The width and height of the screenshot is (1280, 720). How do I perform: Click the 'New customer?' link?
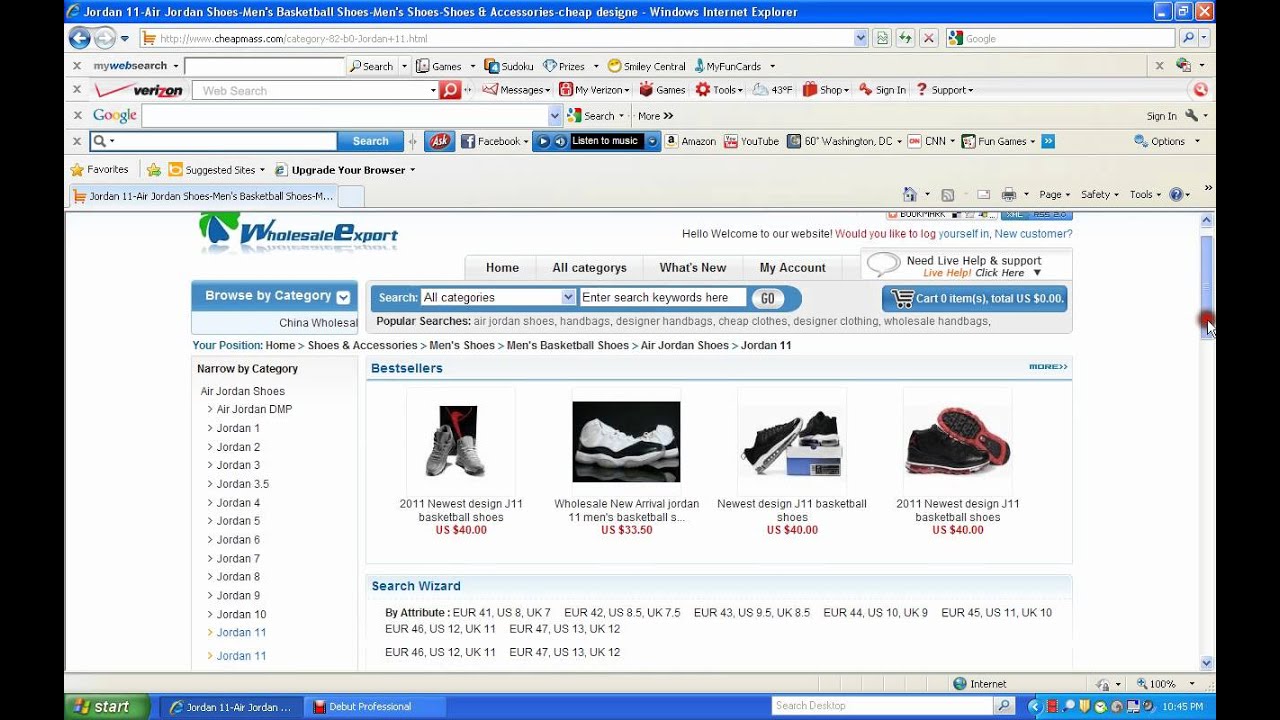click(1033, 234)
